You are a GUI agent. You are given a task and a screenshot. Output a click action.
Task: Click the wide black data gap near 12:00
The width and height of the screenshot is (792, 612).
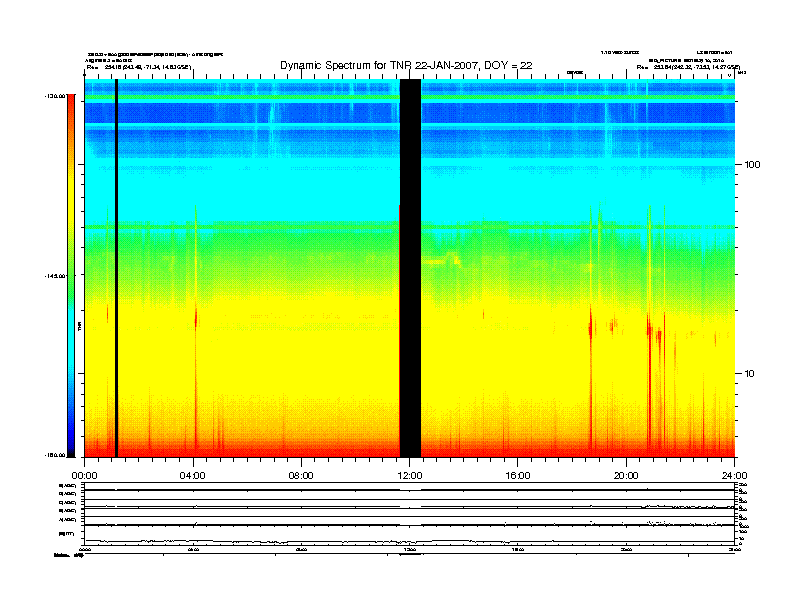click(x=411, y=268)
